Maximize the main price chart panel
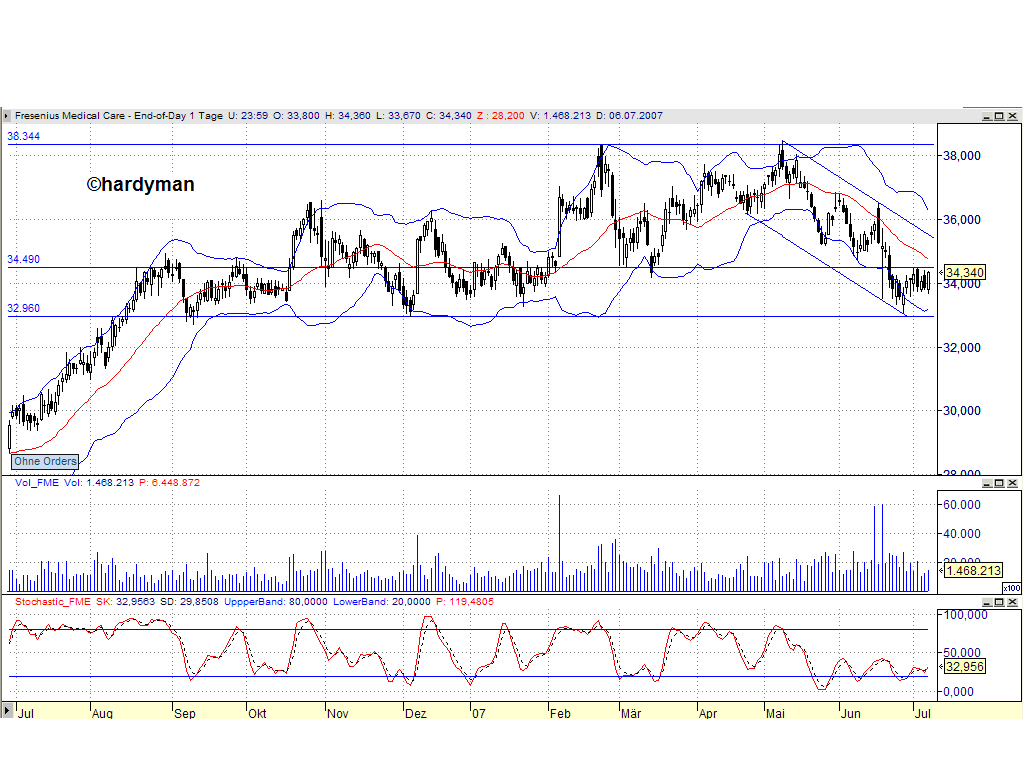1024x768 pixels. pyautogui.click(x=999, y=115)
